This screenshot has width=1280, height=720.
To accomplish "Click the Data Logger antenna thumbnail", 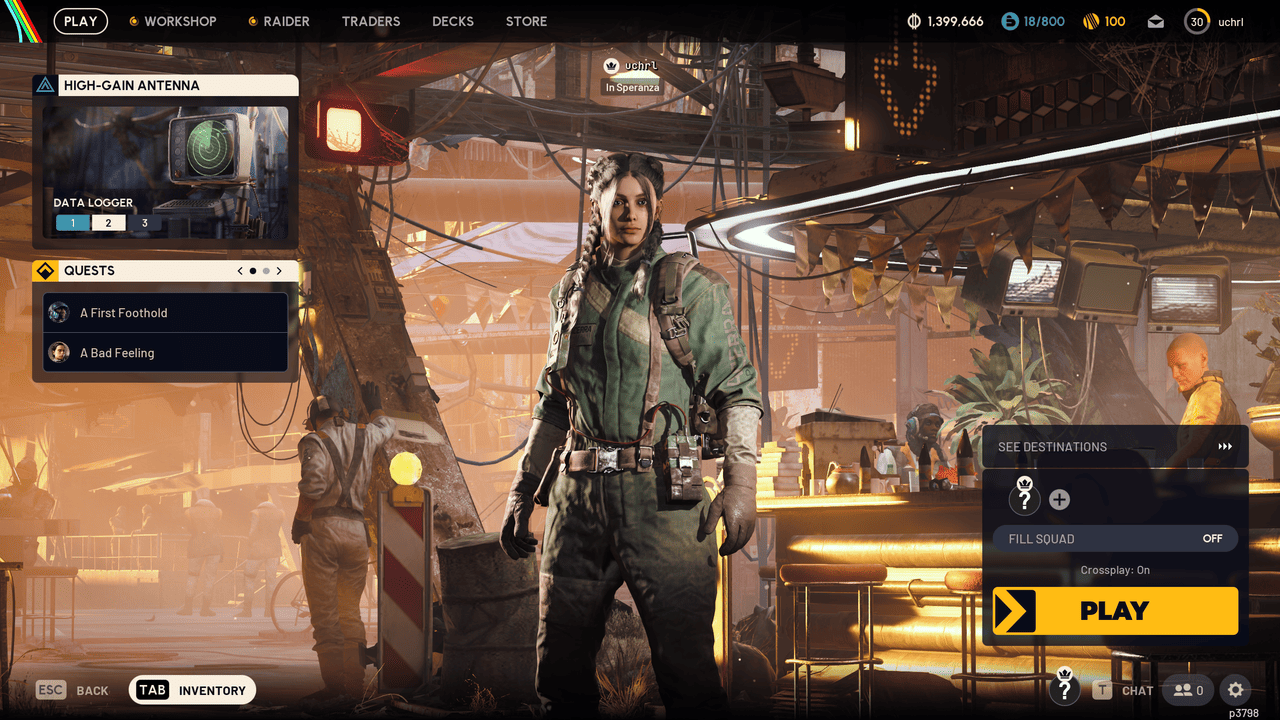I will tap(166, 173).
